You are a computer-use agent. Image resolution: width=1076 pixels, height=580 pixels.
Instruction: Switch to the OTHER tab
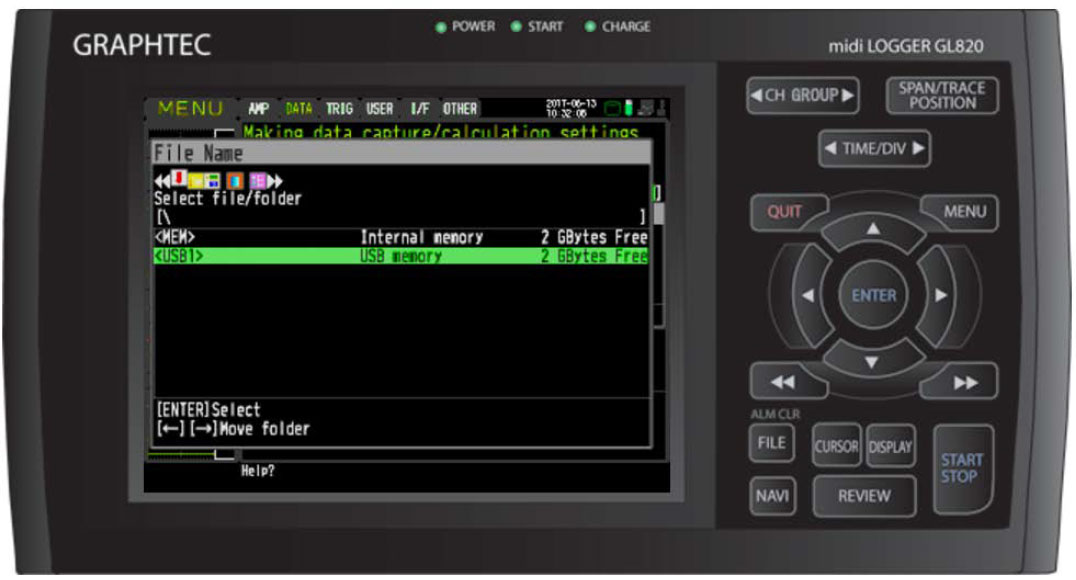[460, 108]
